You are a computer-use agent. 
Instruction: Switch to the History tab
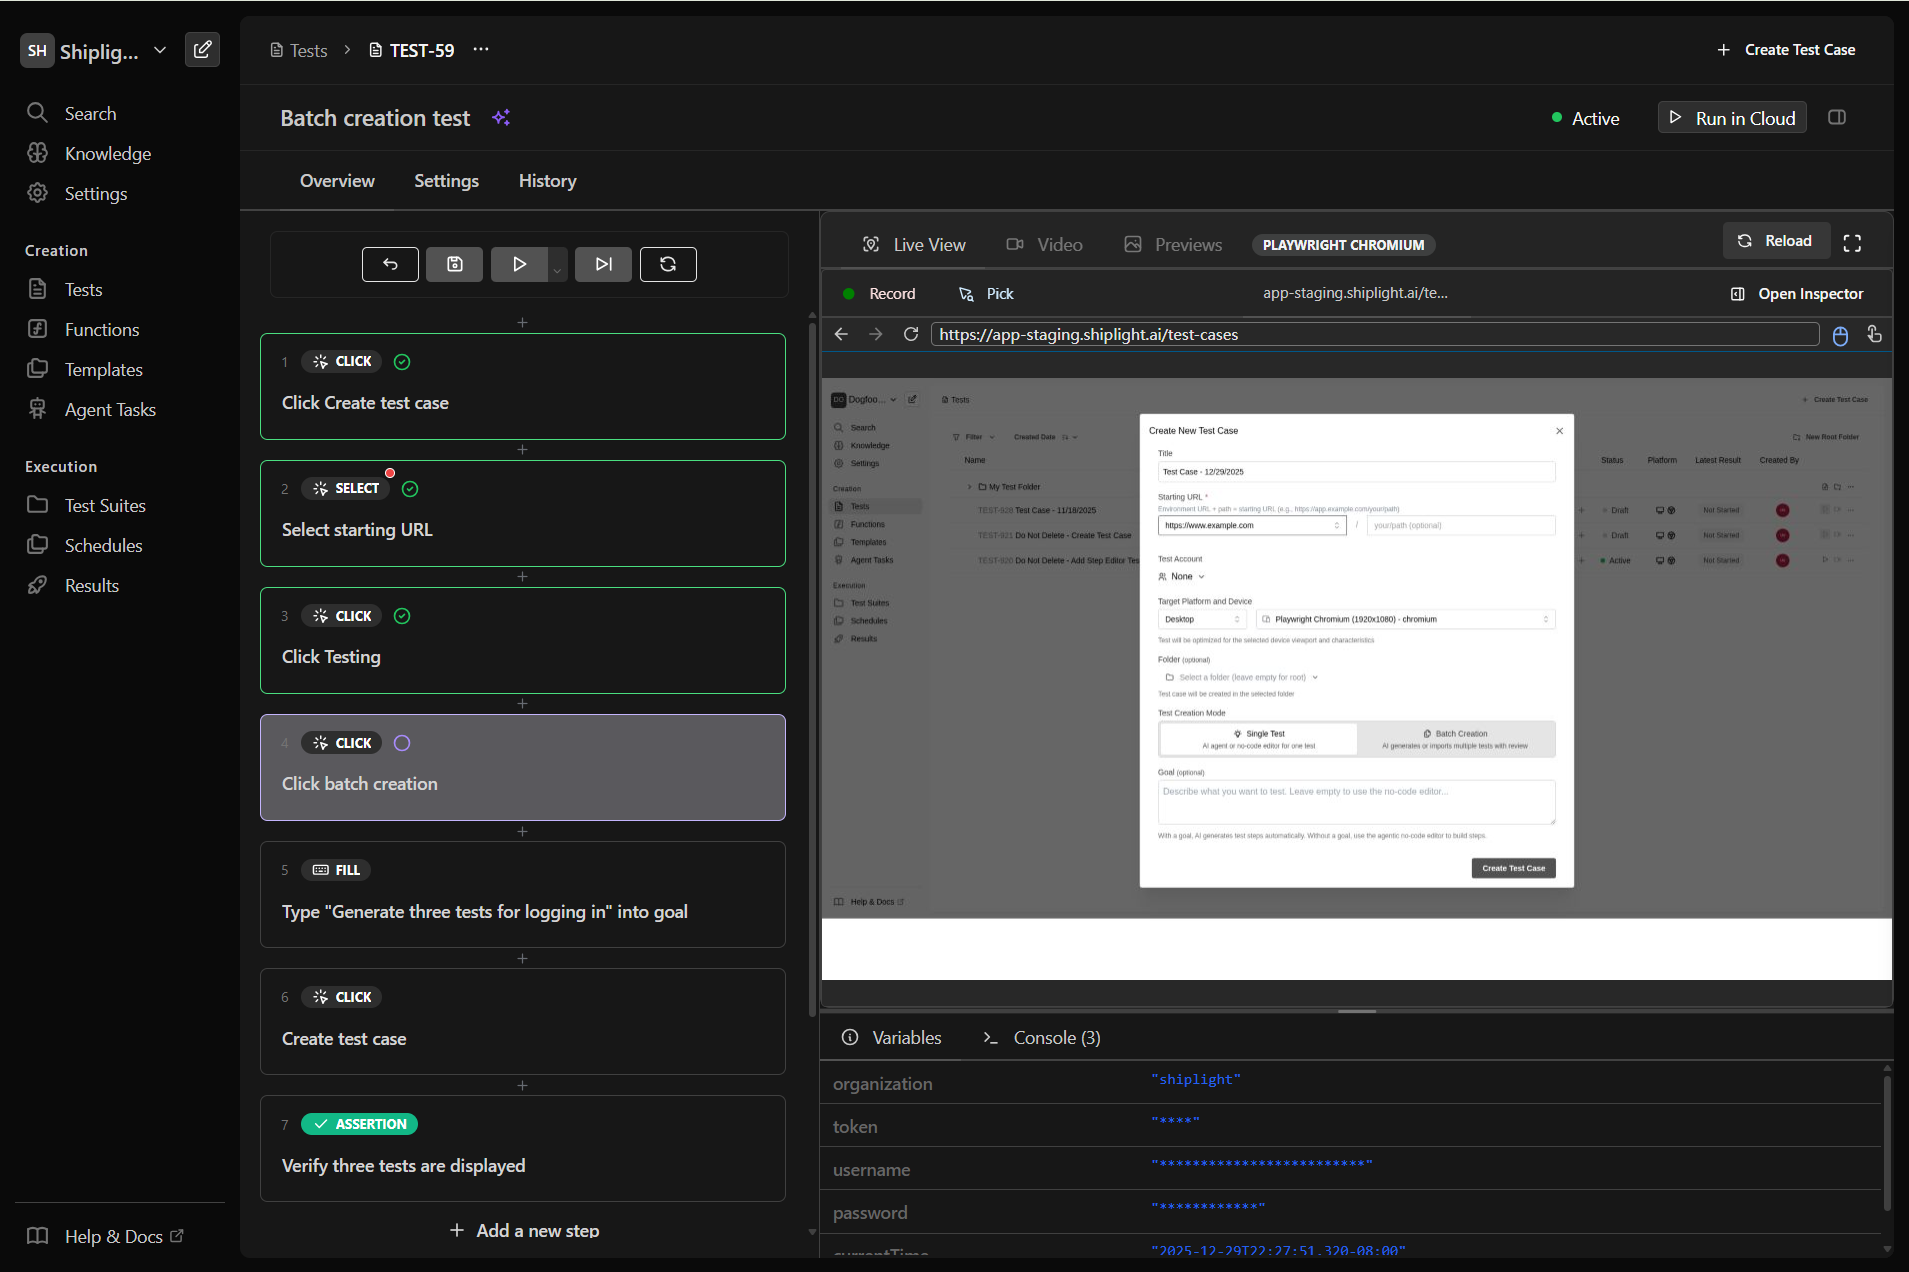tap(547, 180)
